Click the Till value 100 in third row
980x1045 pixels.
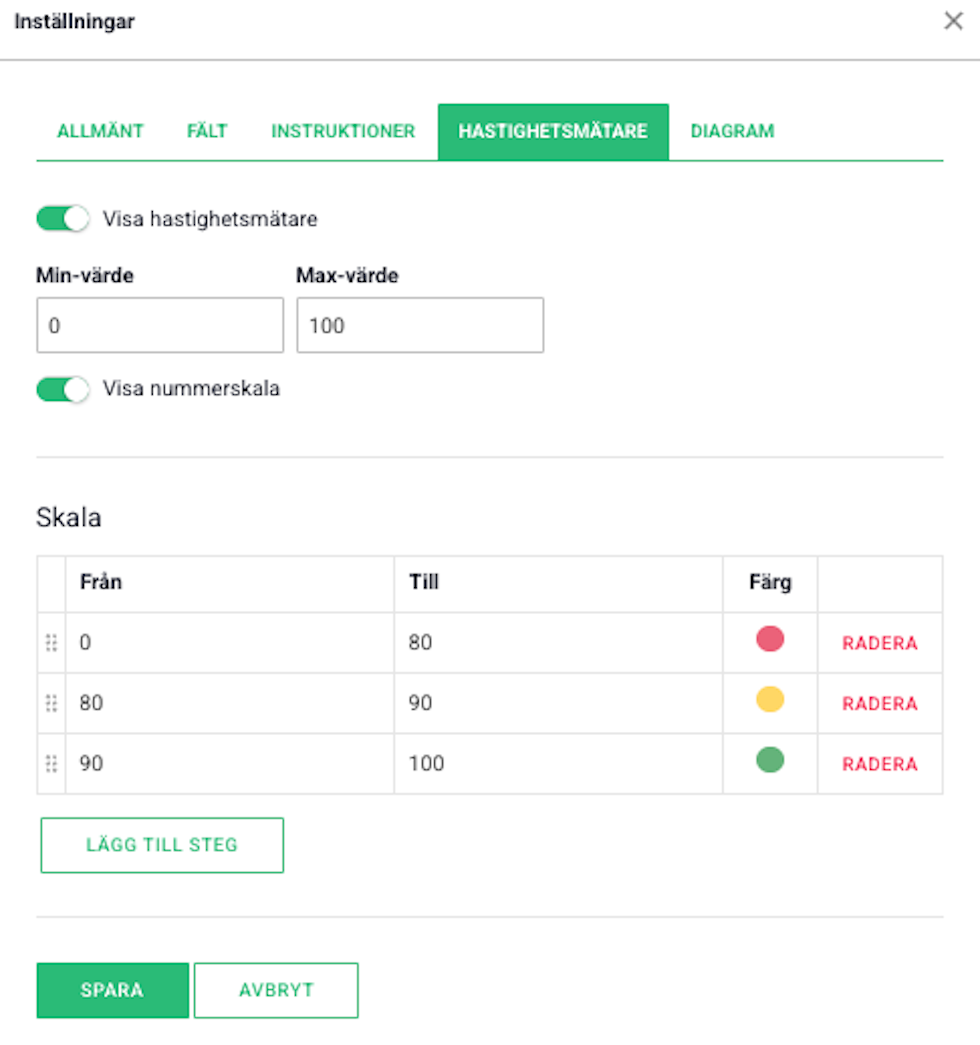coord(426,763)
